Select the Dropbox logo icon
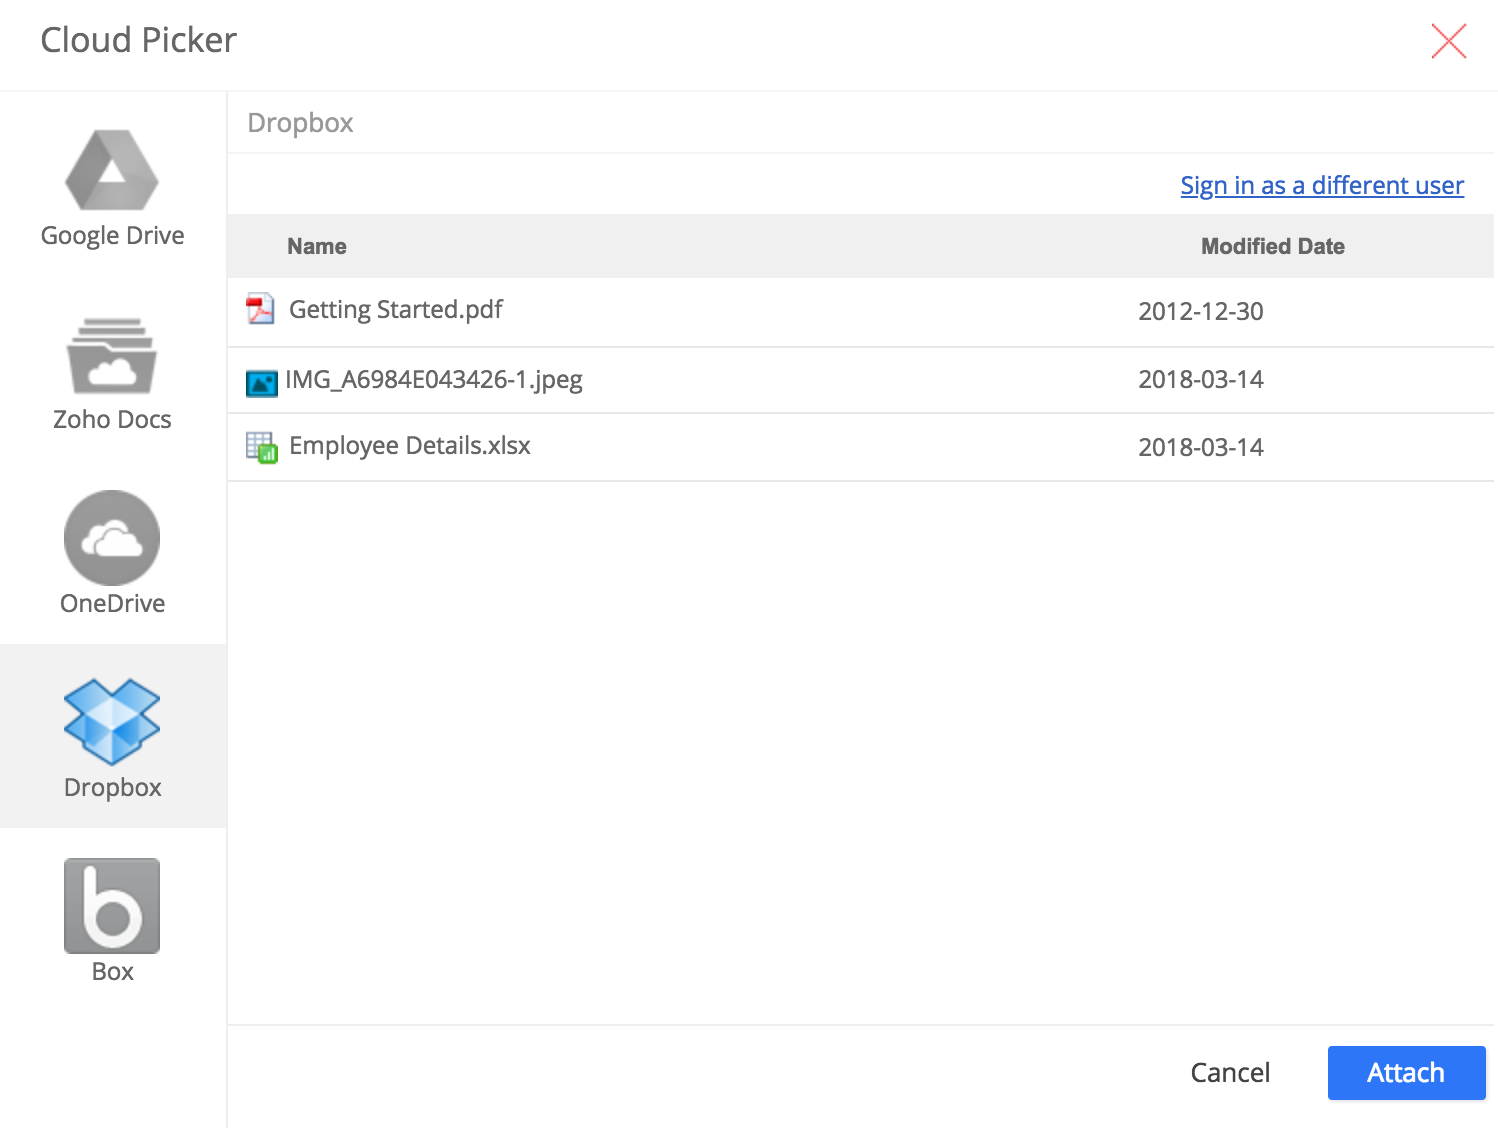The height and width of the screenshot is (1128, 1498). tap(112, 721)
